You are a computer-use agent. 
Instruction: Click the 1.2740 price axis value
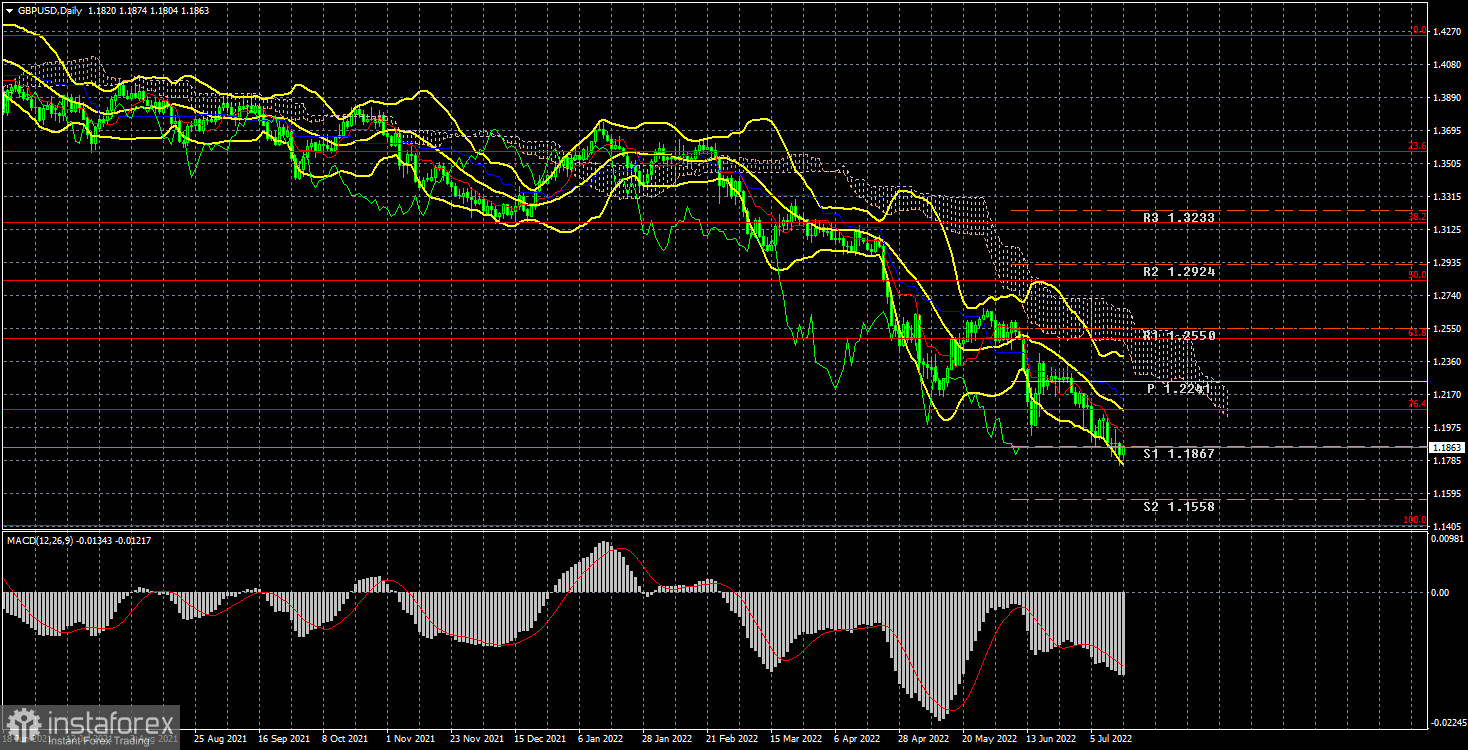click(x=1446, y=296)
